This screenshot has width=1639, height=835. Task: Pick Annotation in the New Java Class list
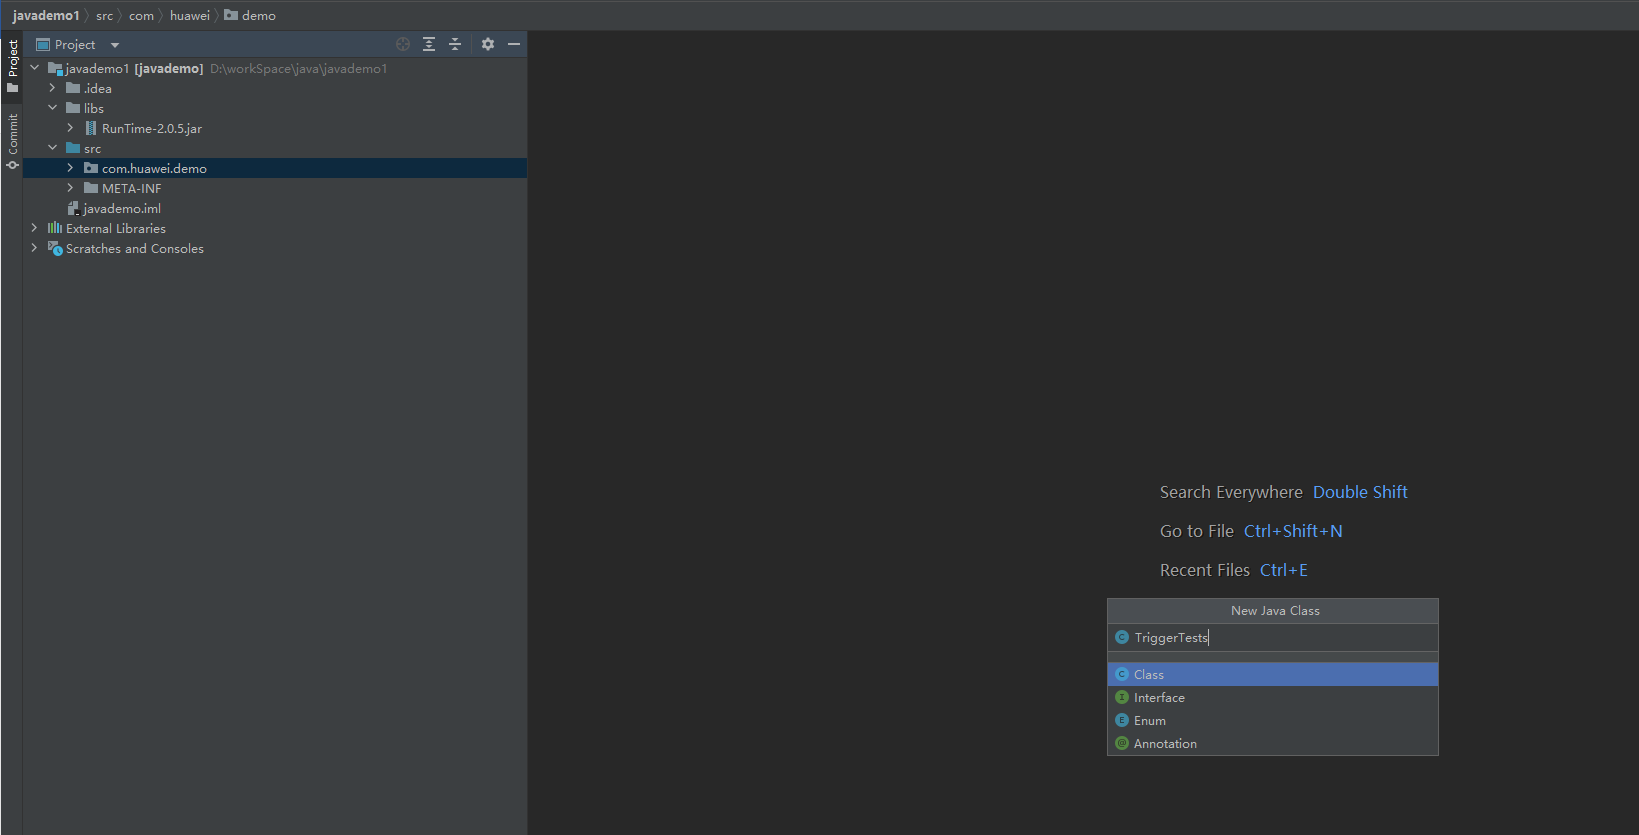tap(1165, 744)
